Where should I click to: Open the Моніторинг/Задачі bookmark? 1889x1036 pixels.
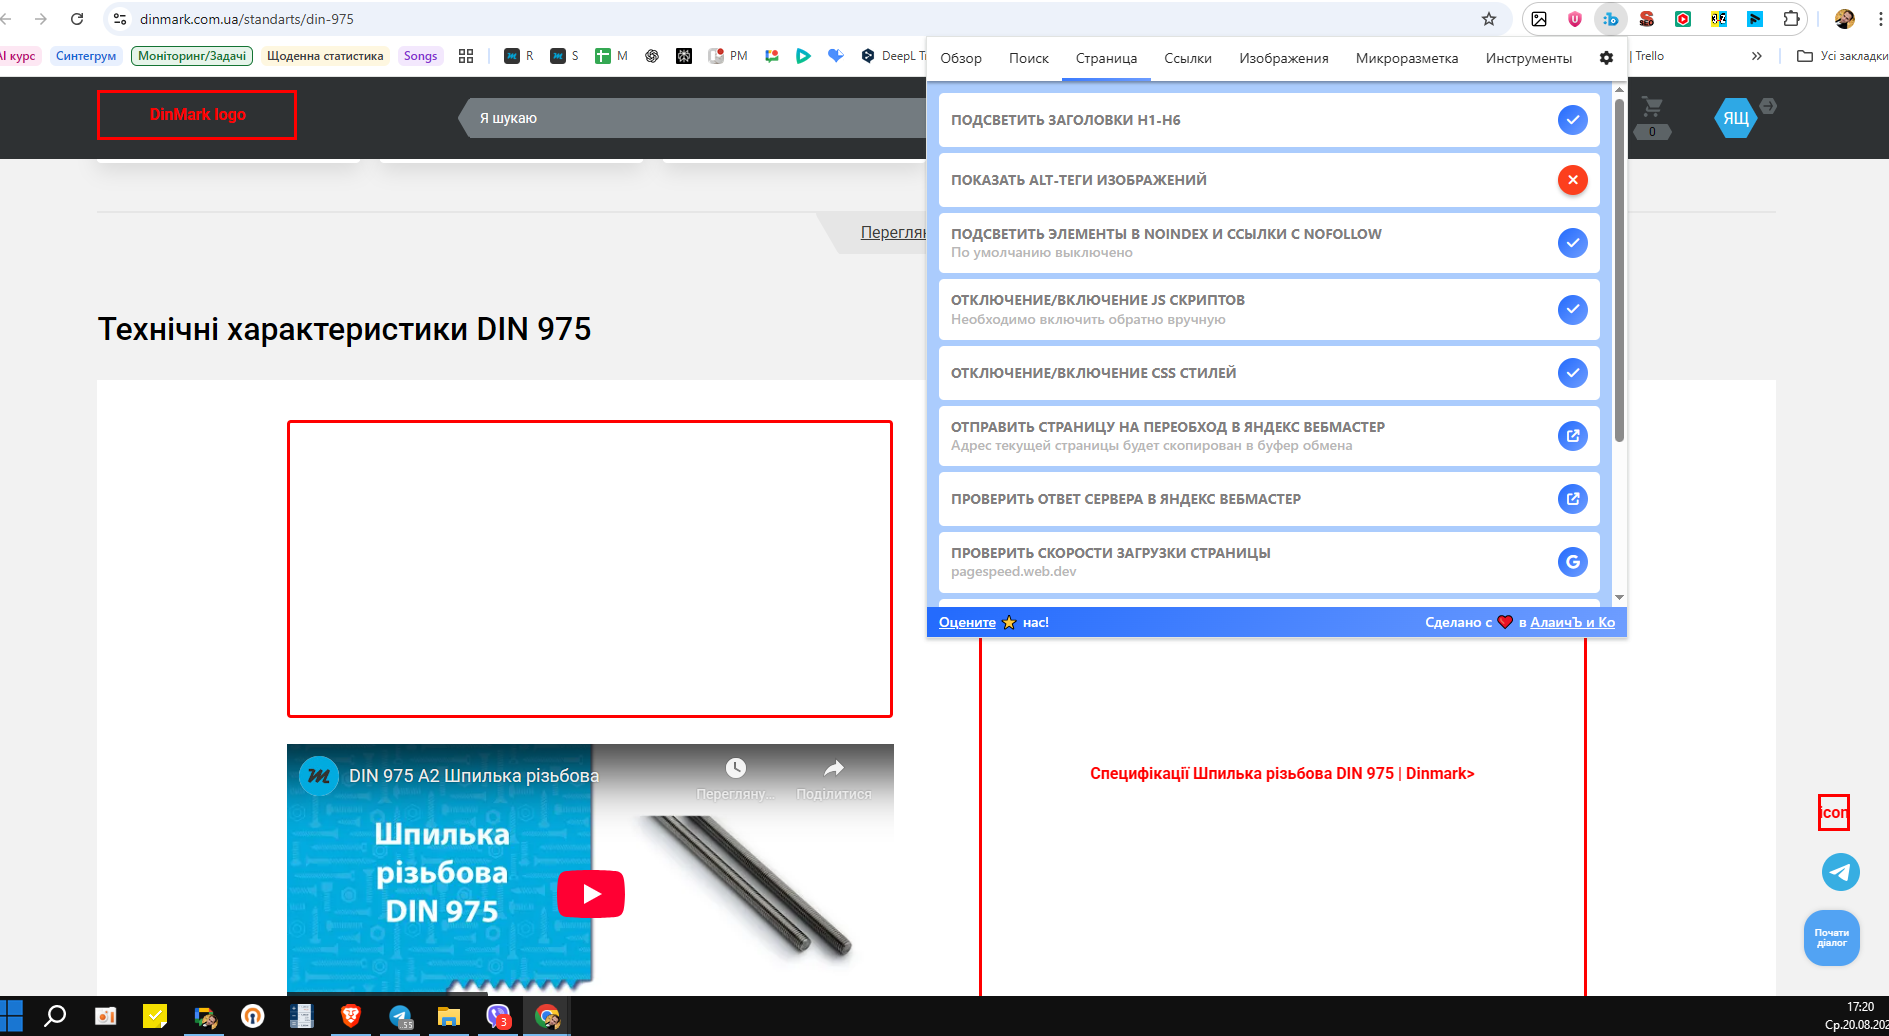tap(192, 56)
